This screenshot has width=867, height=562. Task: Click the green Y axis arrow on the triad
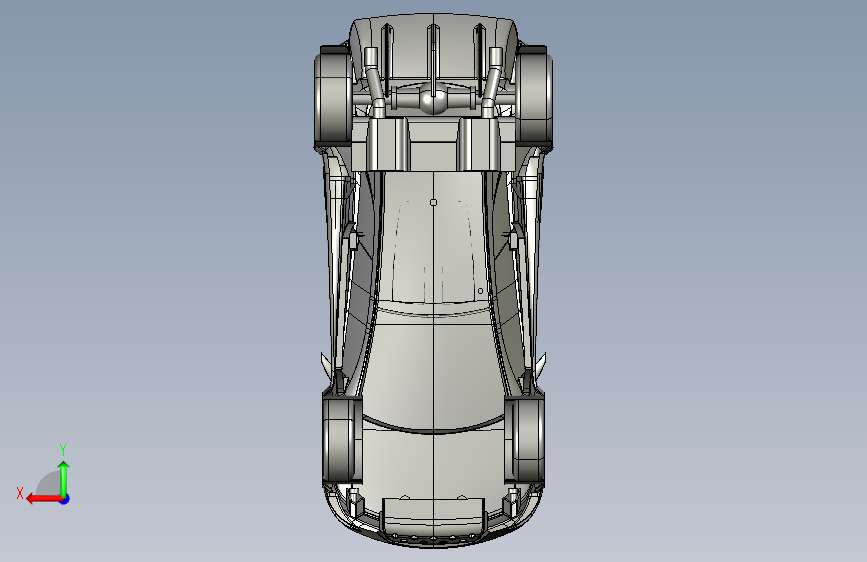coord(64,478)
